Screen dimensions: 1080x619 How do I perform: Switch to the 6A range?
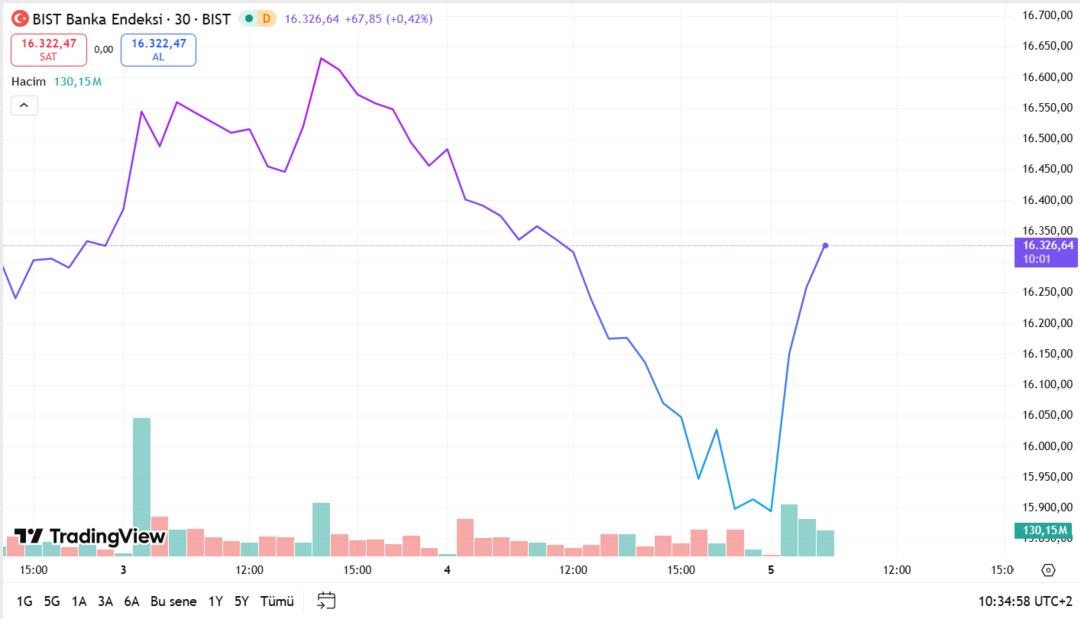point(131,601)
